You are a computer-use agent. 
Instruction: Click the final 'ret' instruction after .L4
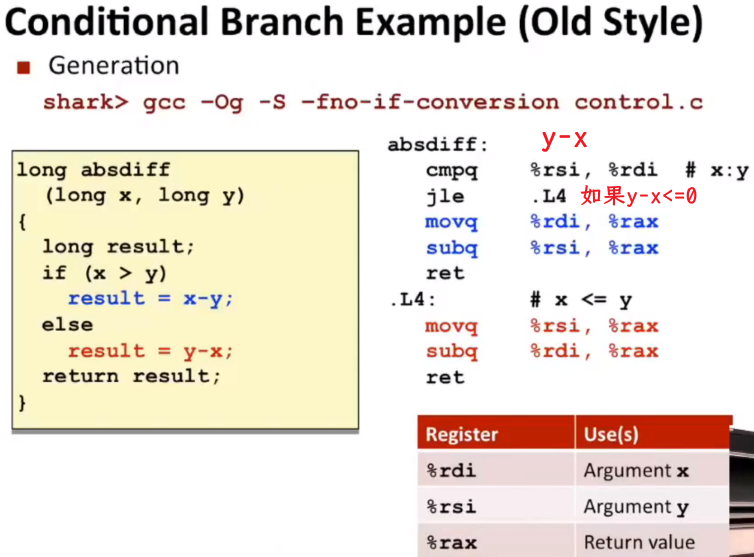[x=445, y=378]
